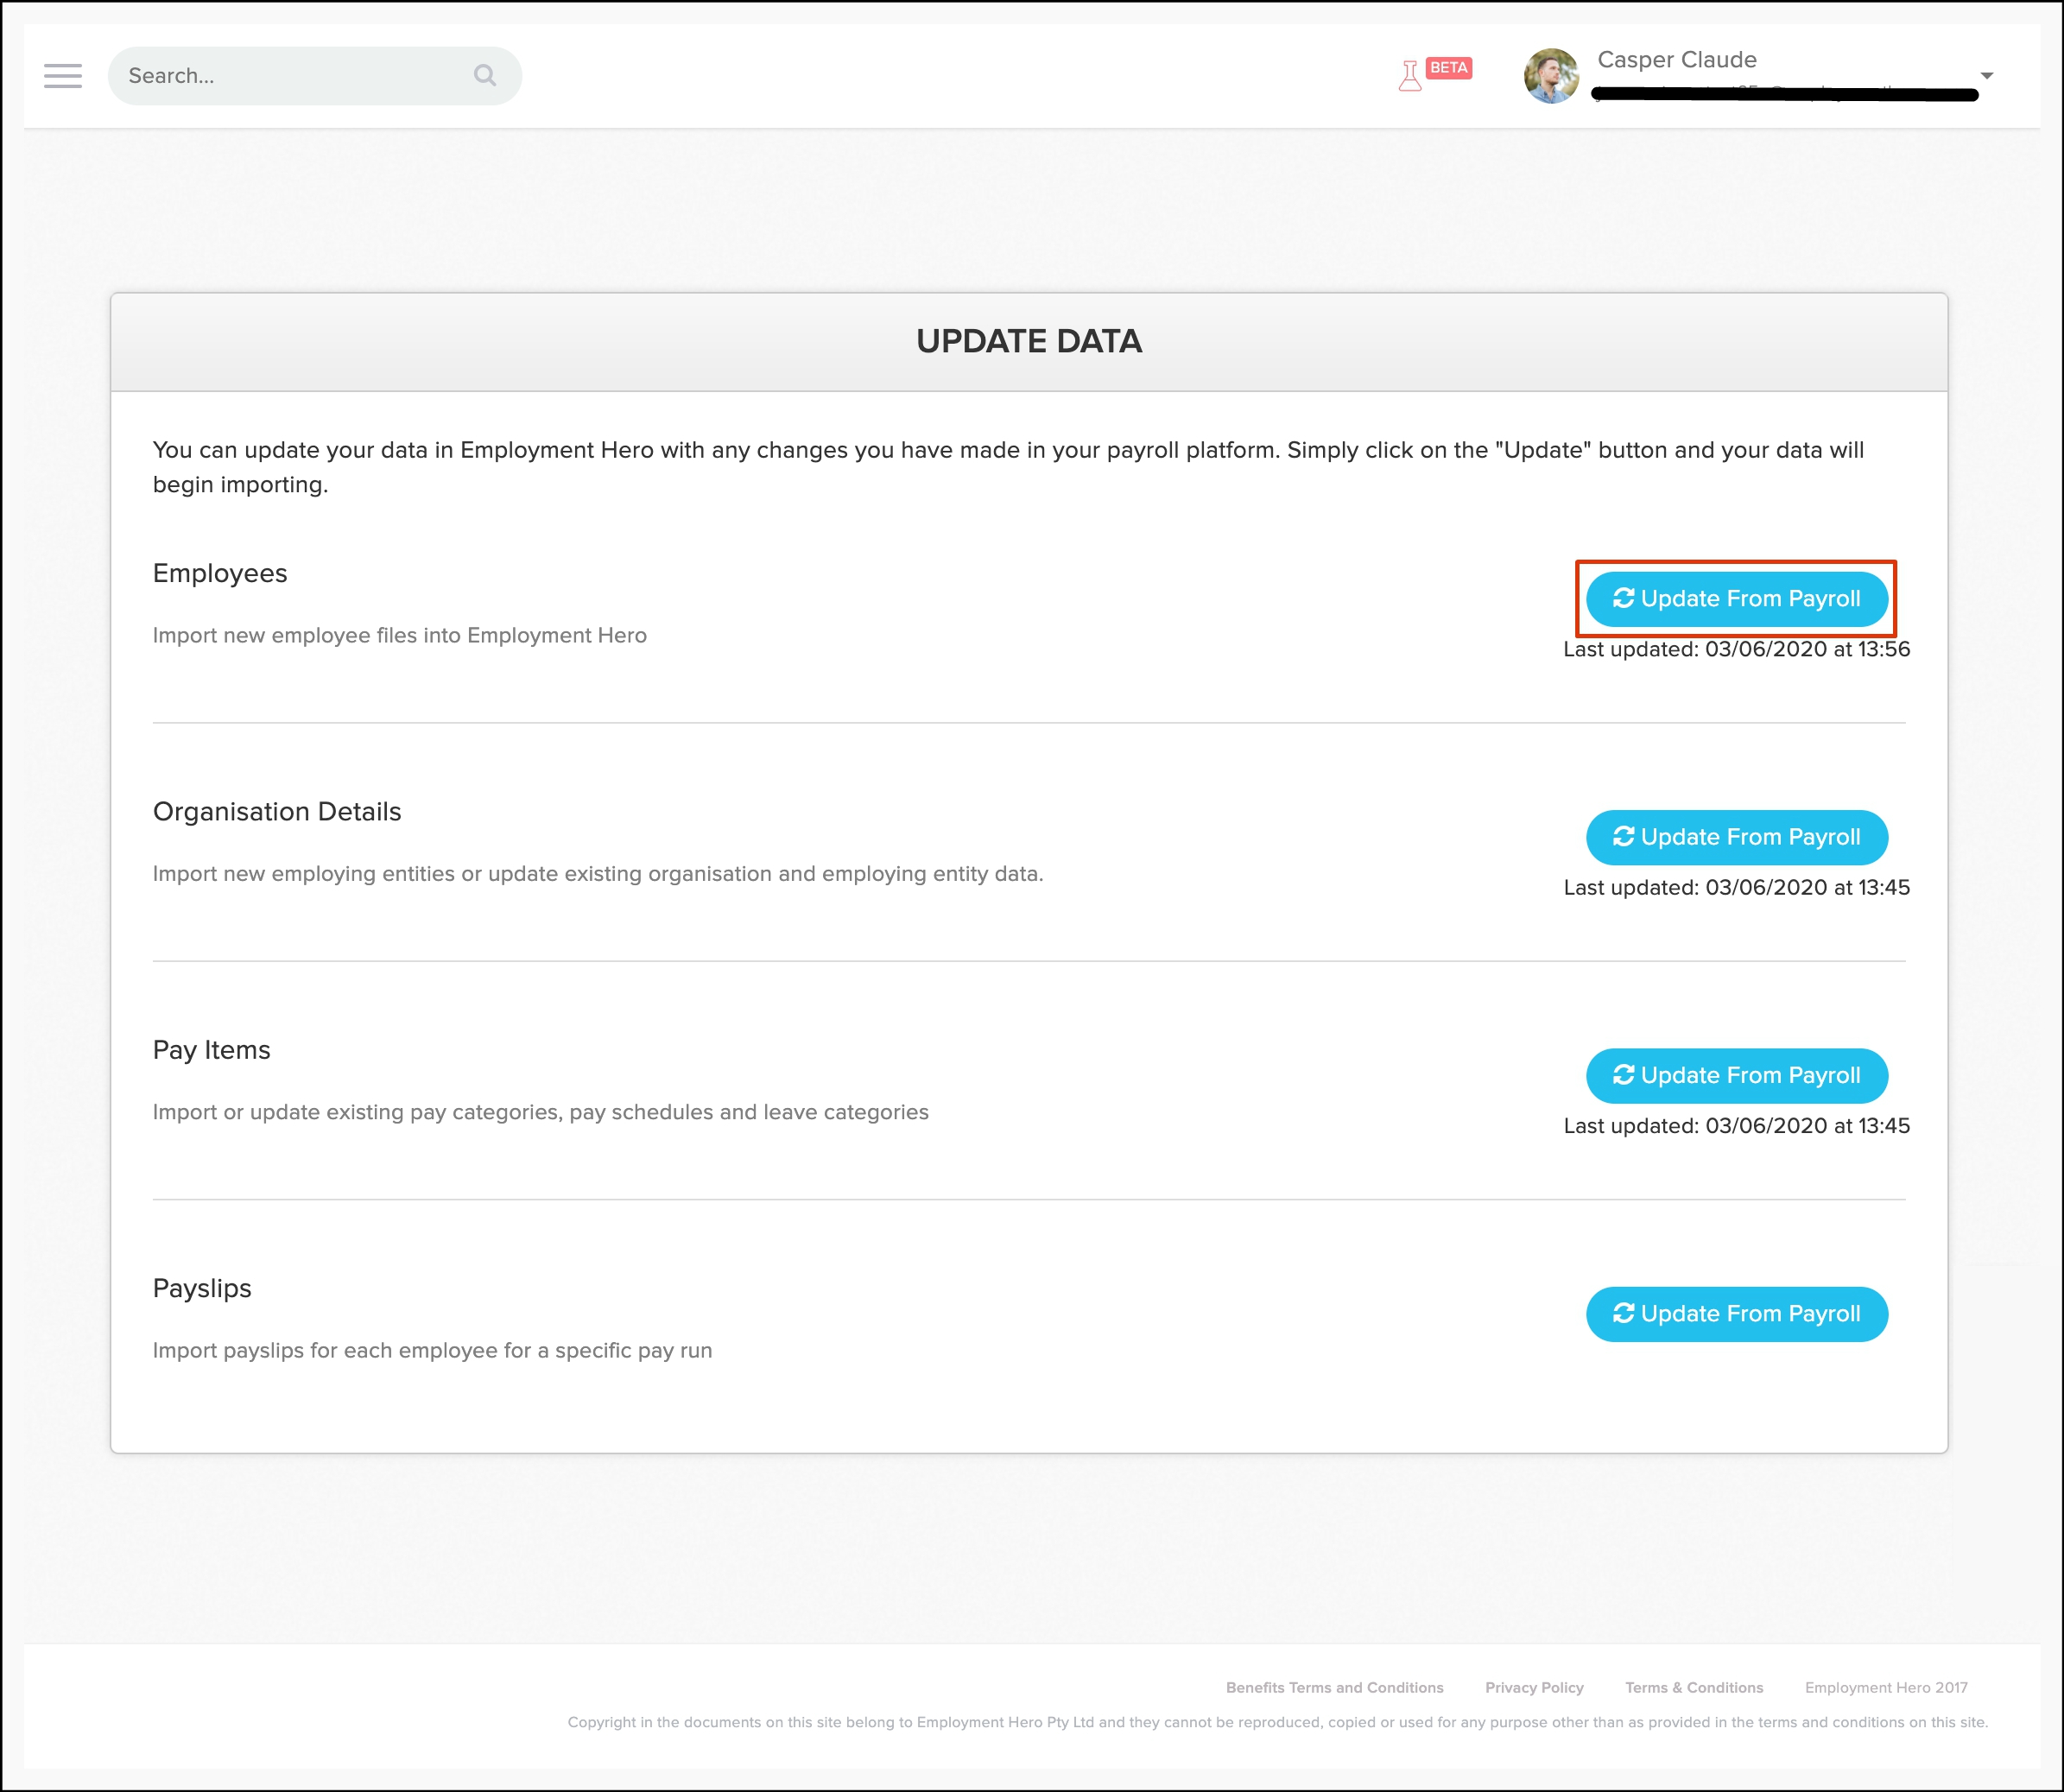
Task: Click Casper Claude's profile avatar
Action: [1551, 76]
